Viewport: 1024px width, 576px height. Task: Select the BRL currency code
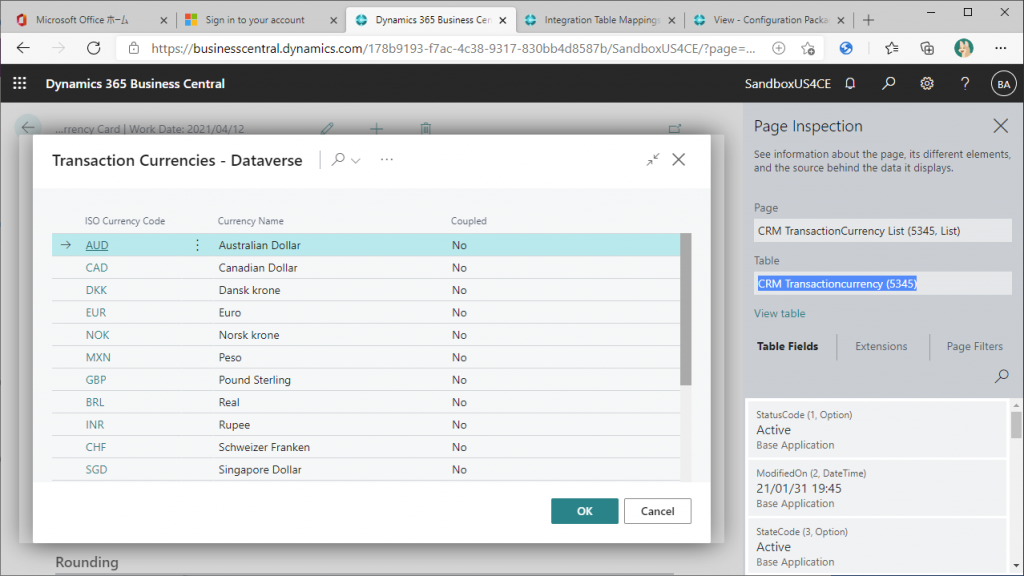(x=95, y=402)
